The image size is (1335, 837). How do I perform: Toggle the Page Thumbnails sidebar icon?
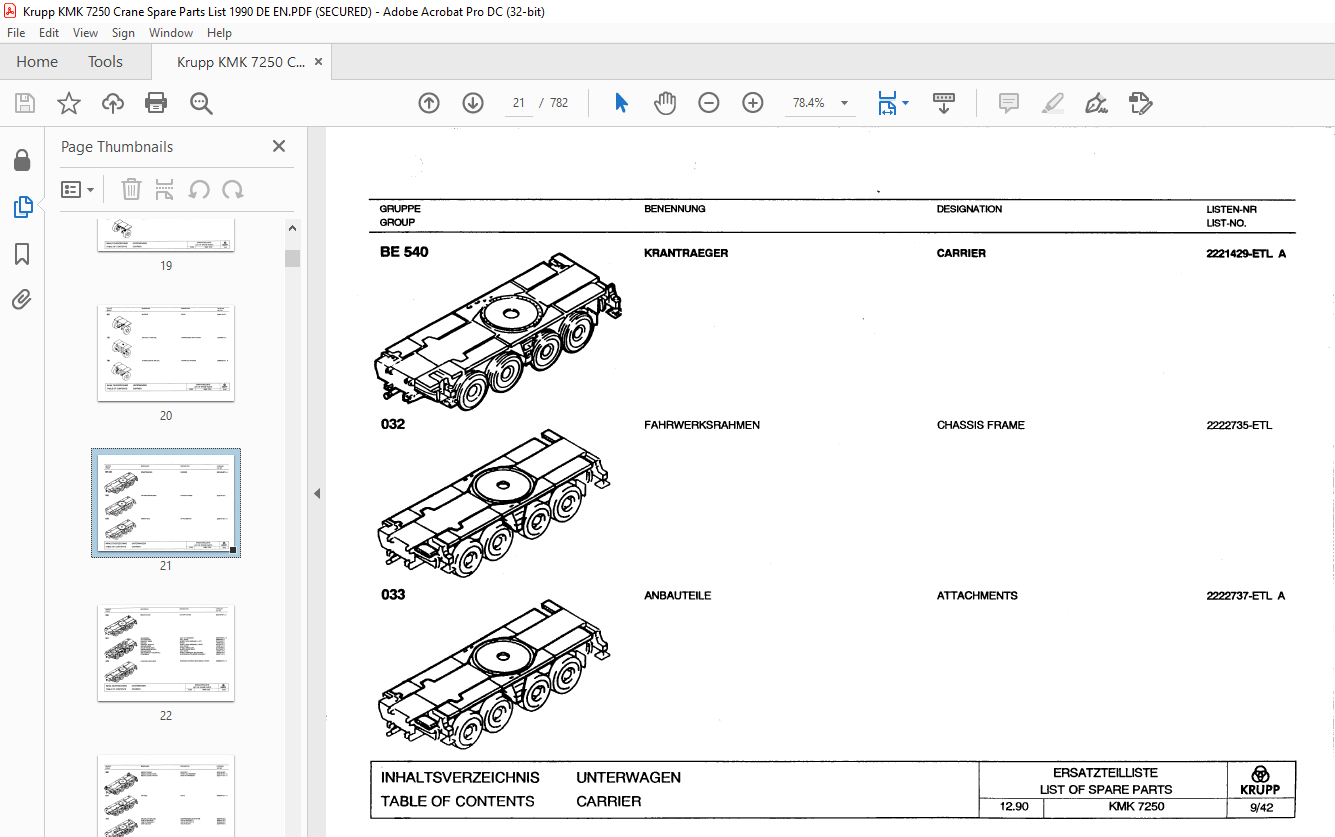point(22,207)
